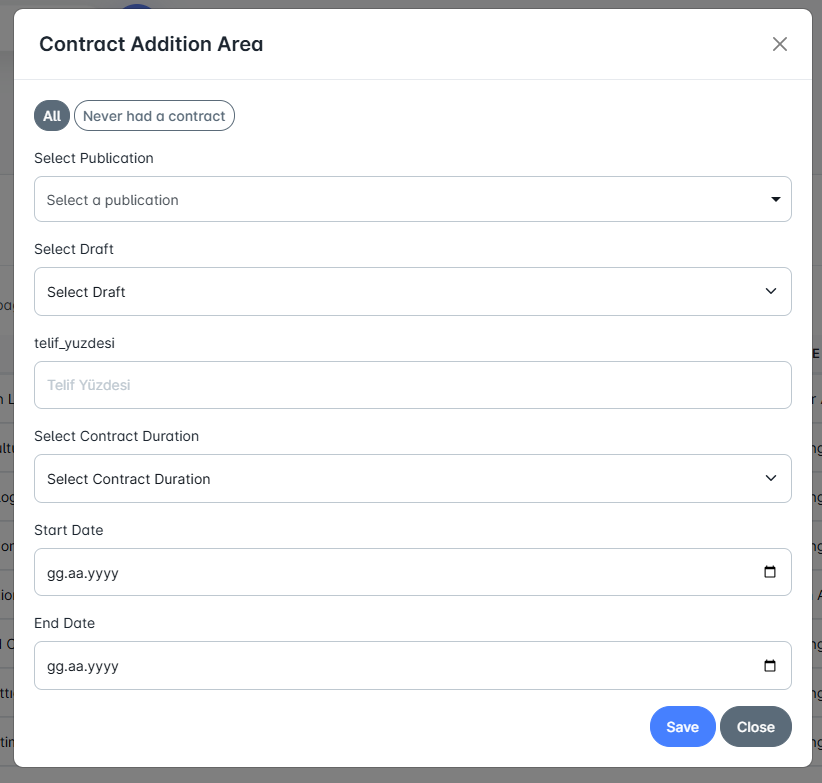The height and width of the screenshot is (783, 822).
Task: Open the Start Date calendar picker icon
Action: [770, 572]
